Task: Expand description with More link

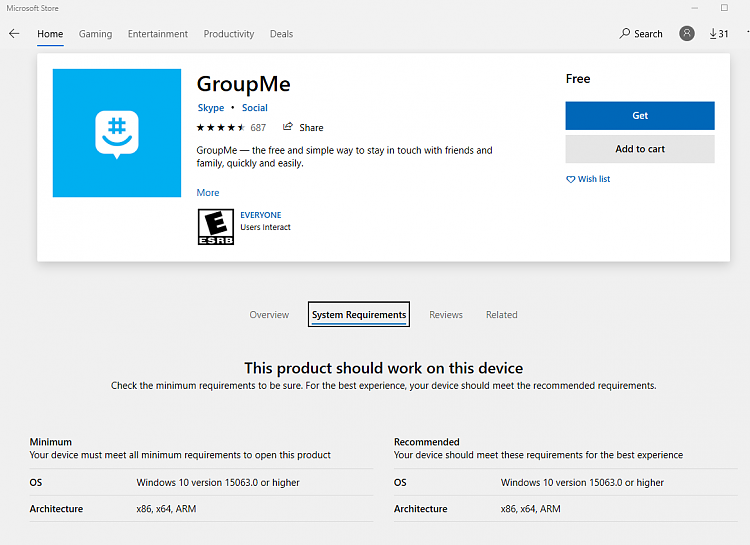Action: click(208, 192)
